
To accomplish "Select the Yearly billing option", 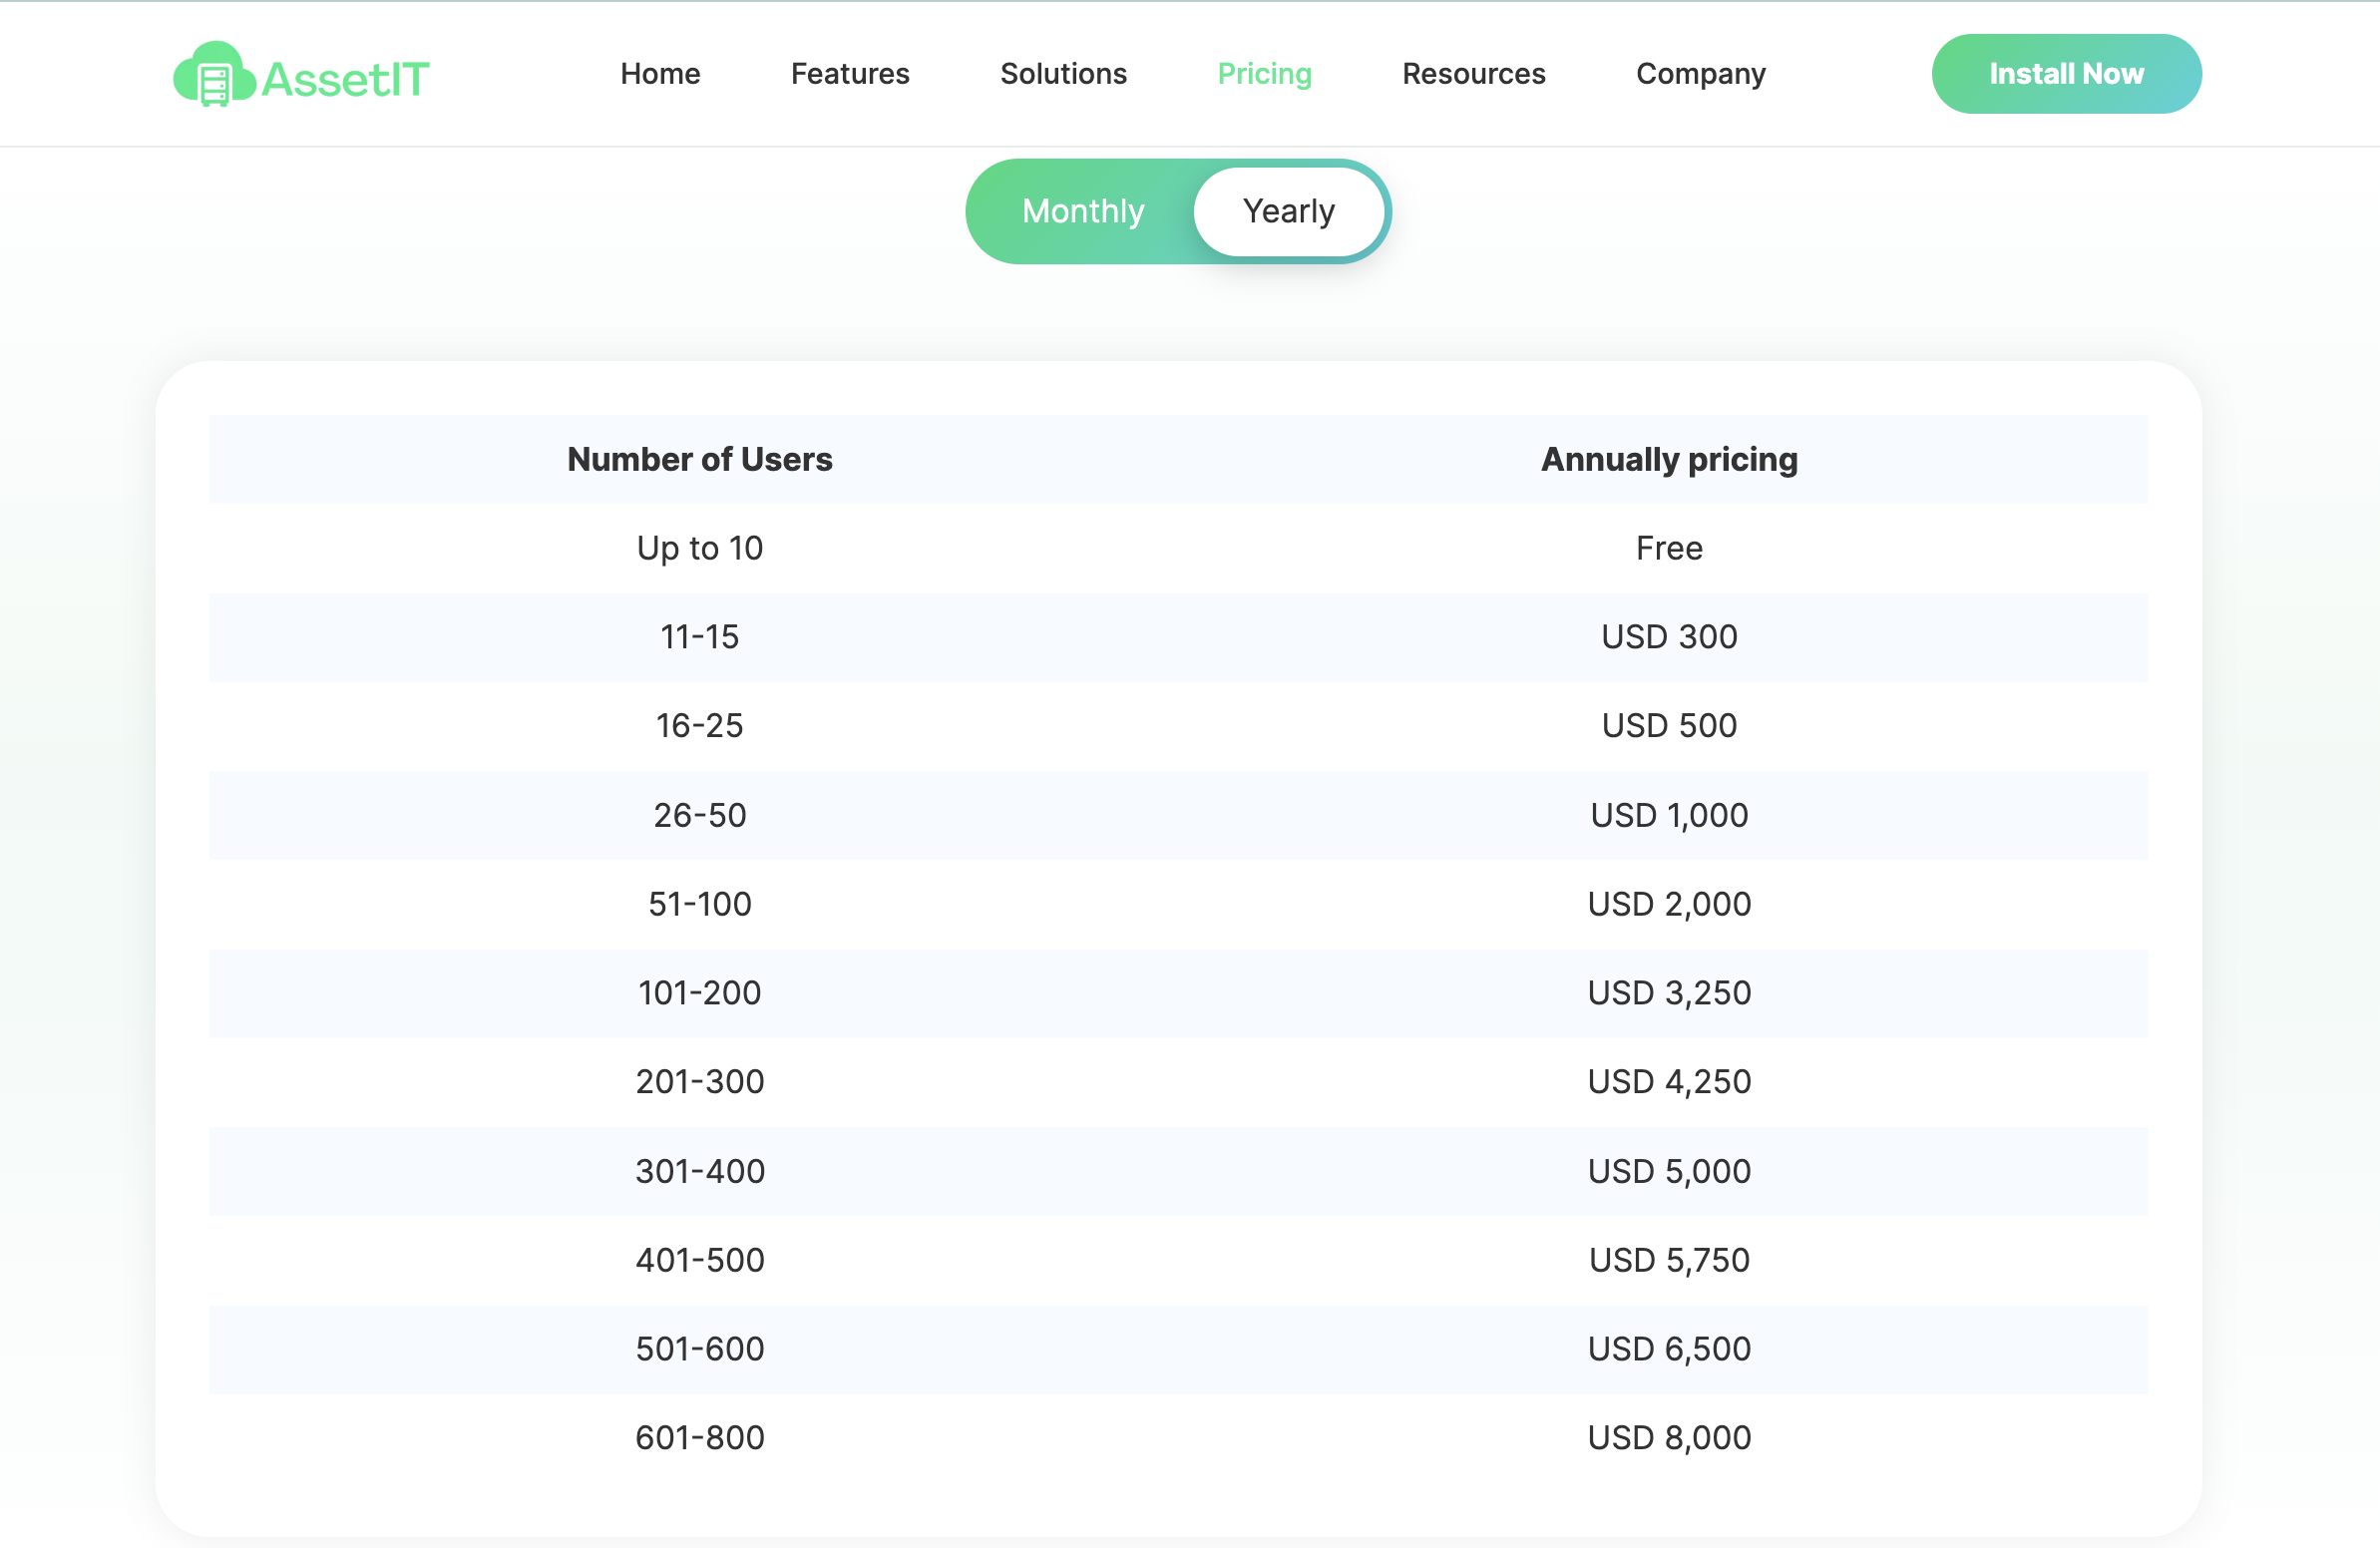I will (1288, 211).
